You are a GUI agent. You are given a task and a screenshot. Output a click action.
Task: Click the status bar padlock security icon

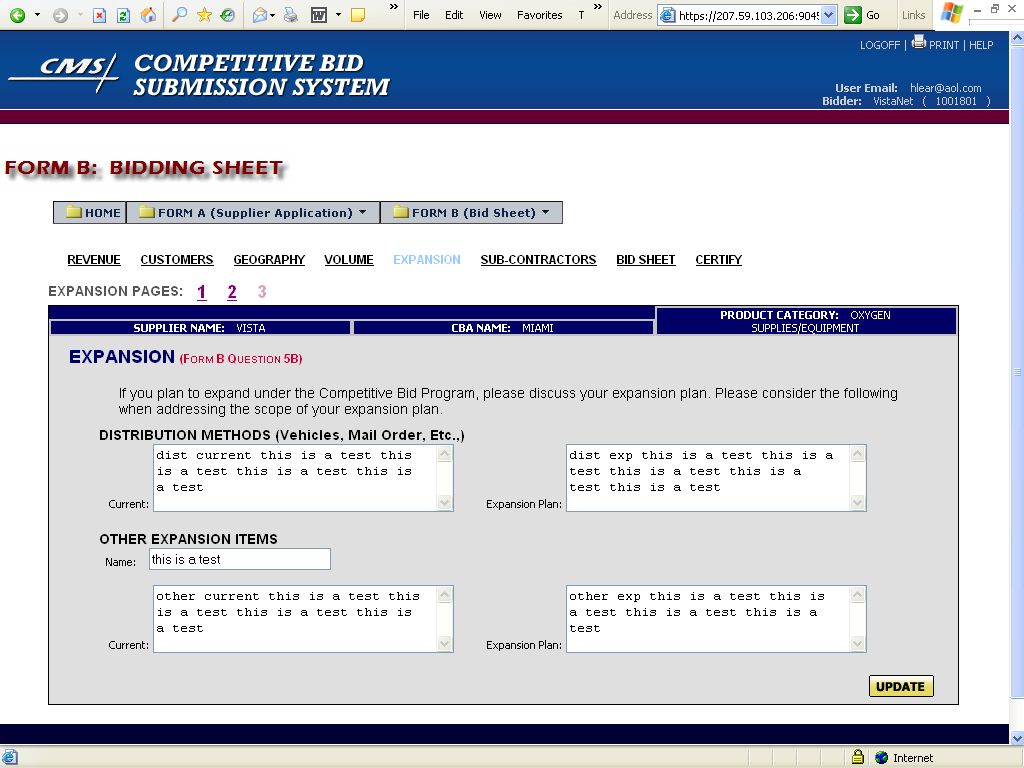857,757
